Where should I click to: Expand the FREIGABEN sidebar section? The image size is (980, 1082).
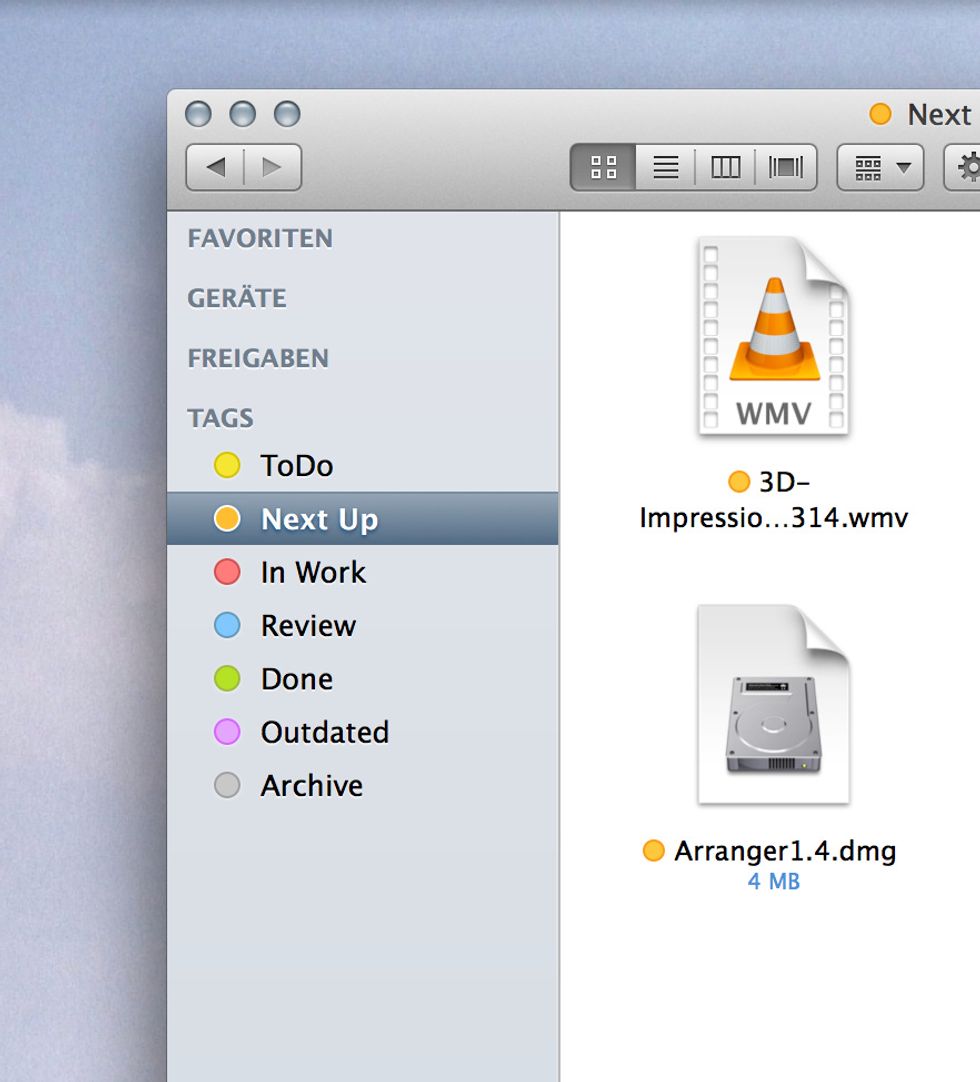258,358
